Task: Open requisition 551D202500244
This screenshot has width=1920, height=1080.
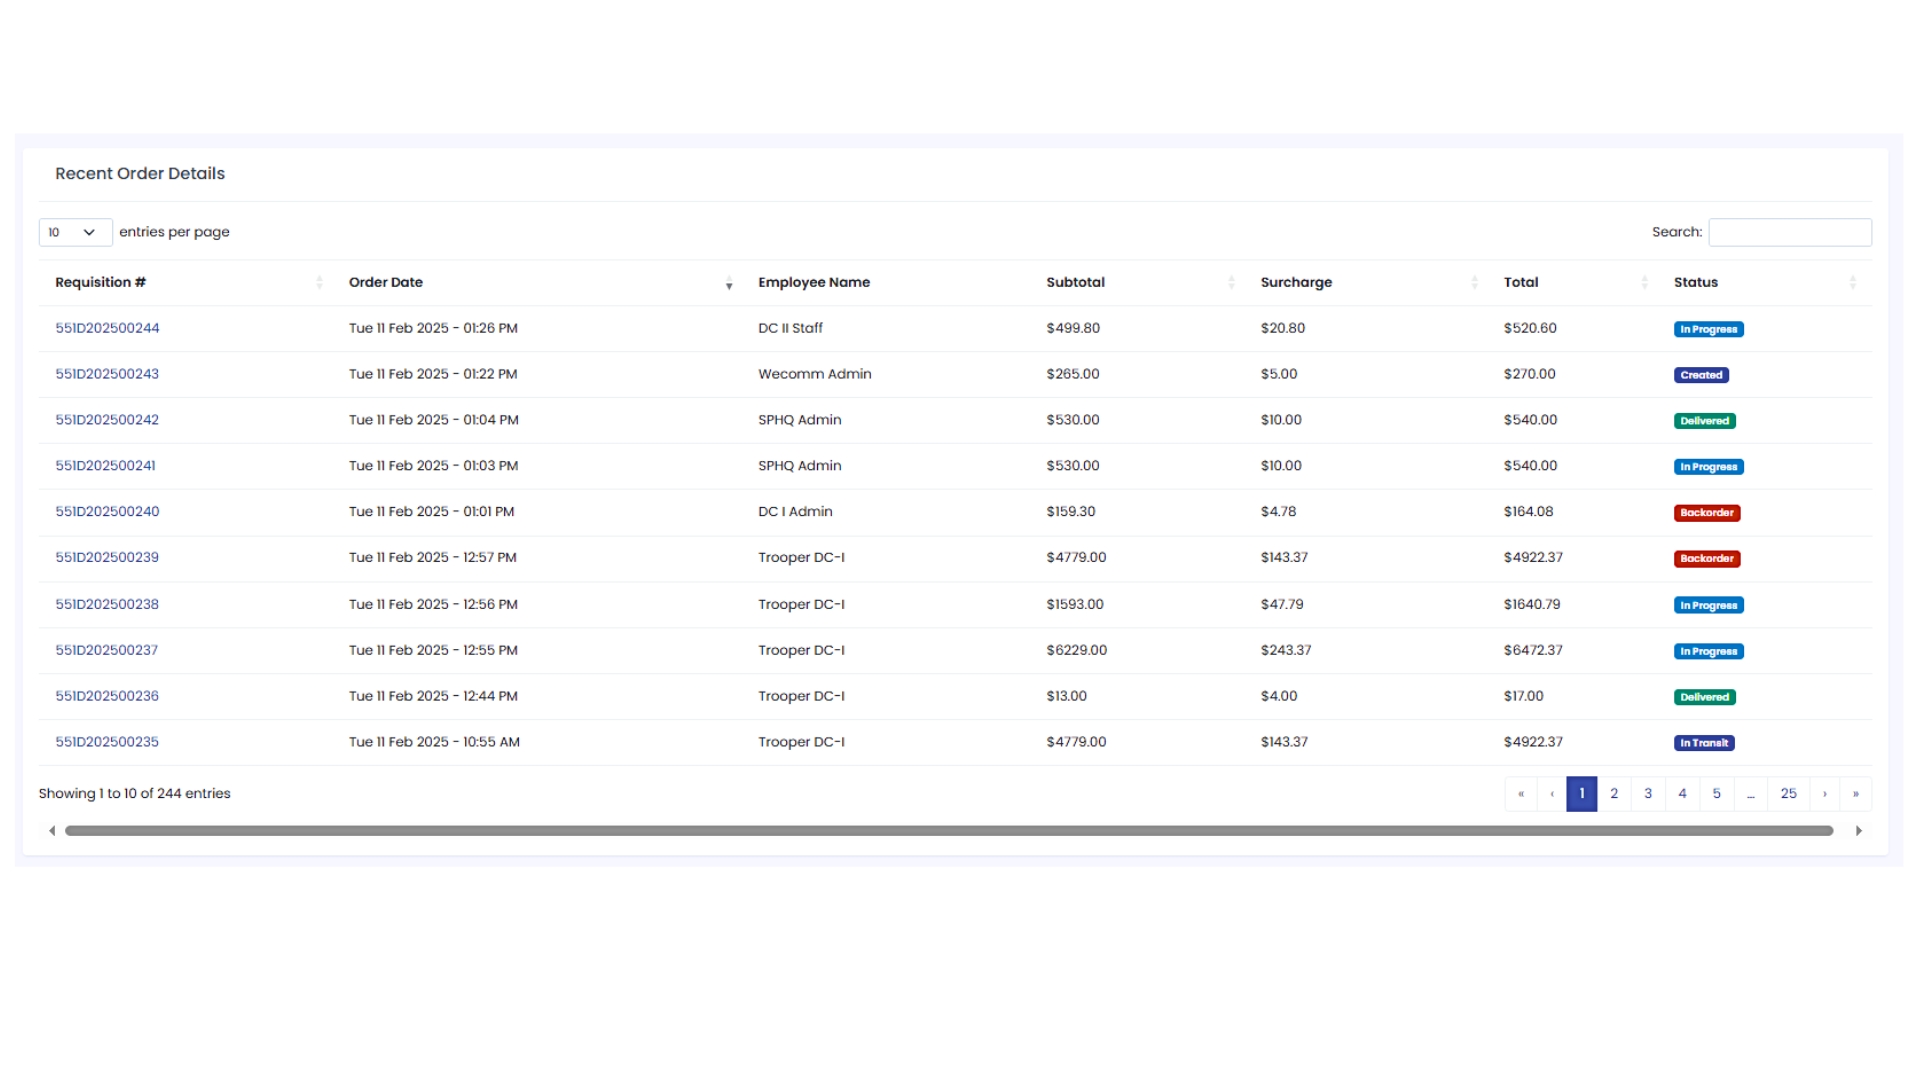Action: click(107, 327)
